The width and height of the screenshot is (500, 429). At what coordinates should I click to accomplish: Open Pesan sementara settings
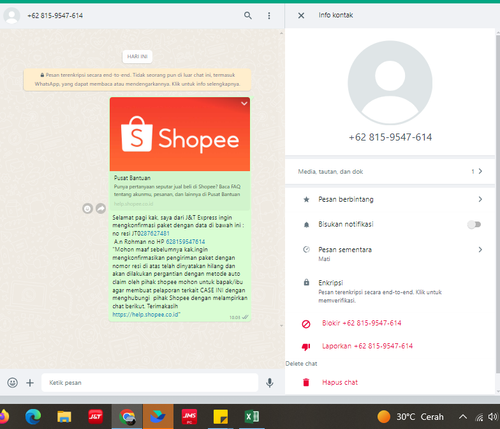pos(390,253)
